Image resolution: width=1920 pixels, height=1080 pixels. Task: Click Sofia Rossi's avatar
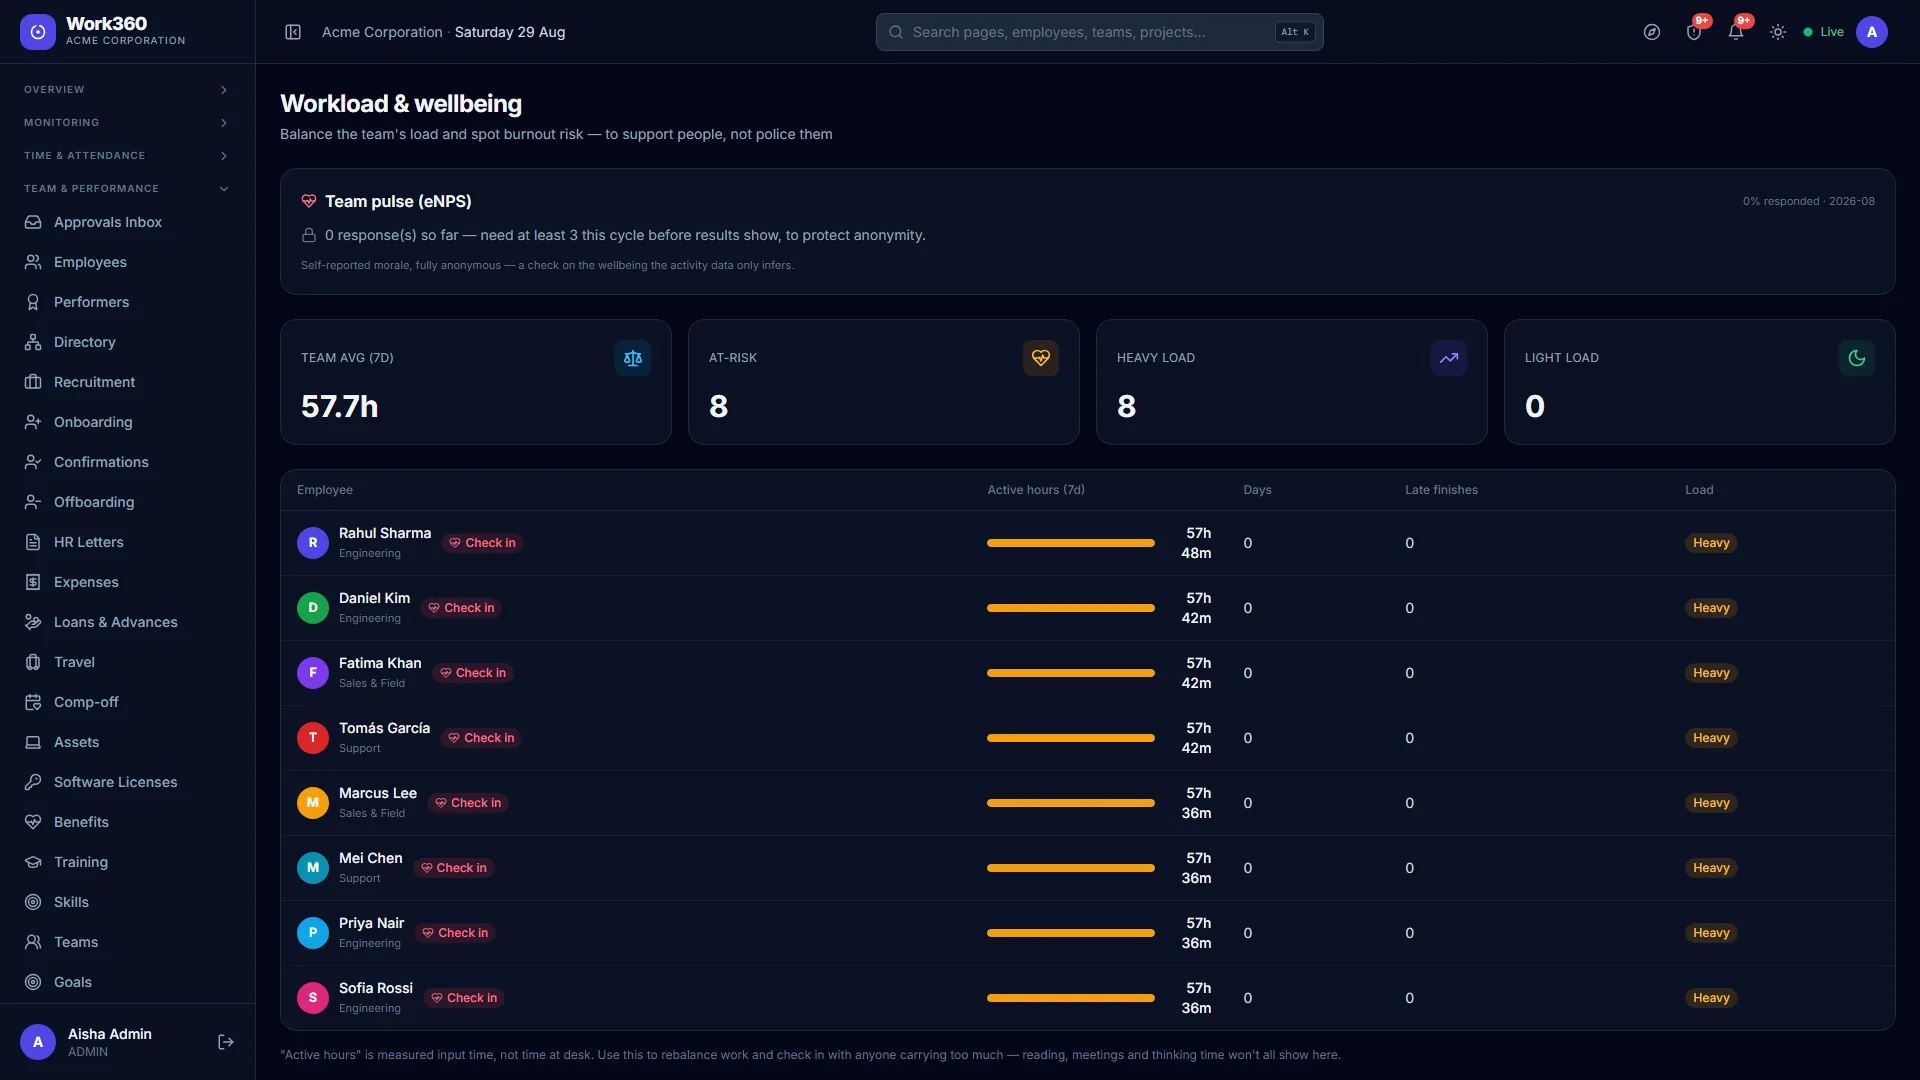click(x=313, y=998)
